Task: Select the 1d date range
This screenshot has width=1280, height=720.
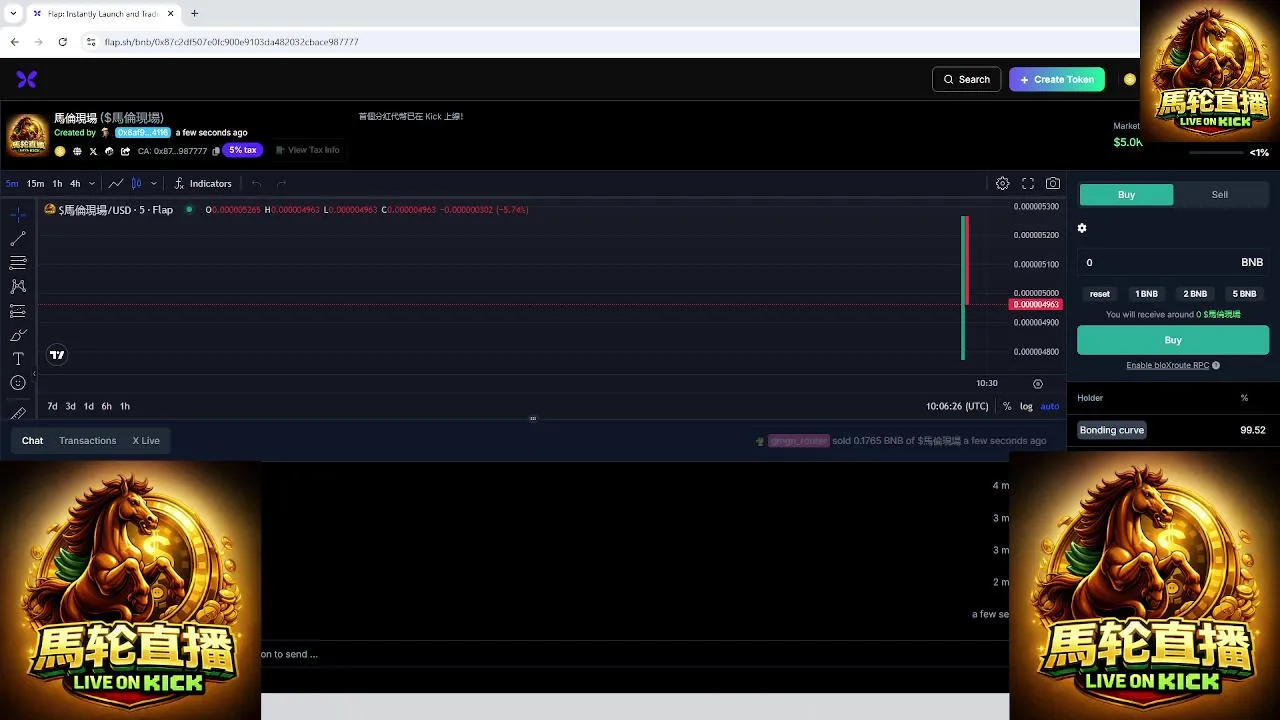Action: pos(88,406)
